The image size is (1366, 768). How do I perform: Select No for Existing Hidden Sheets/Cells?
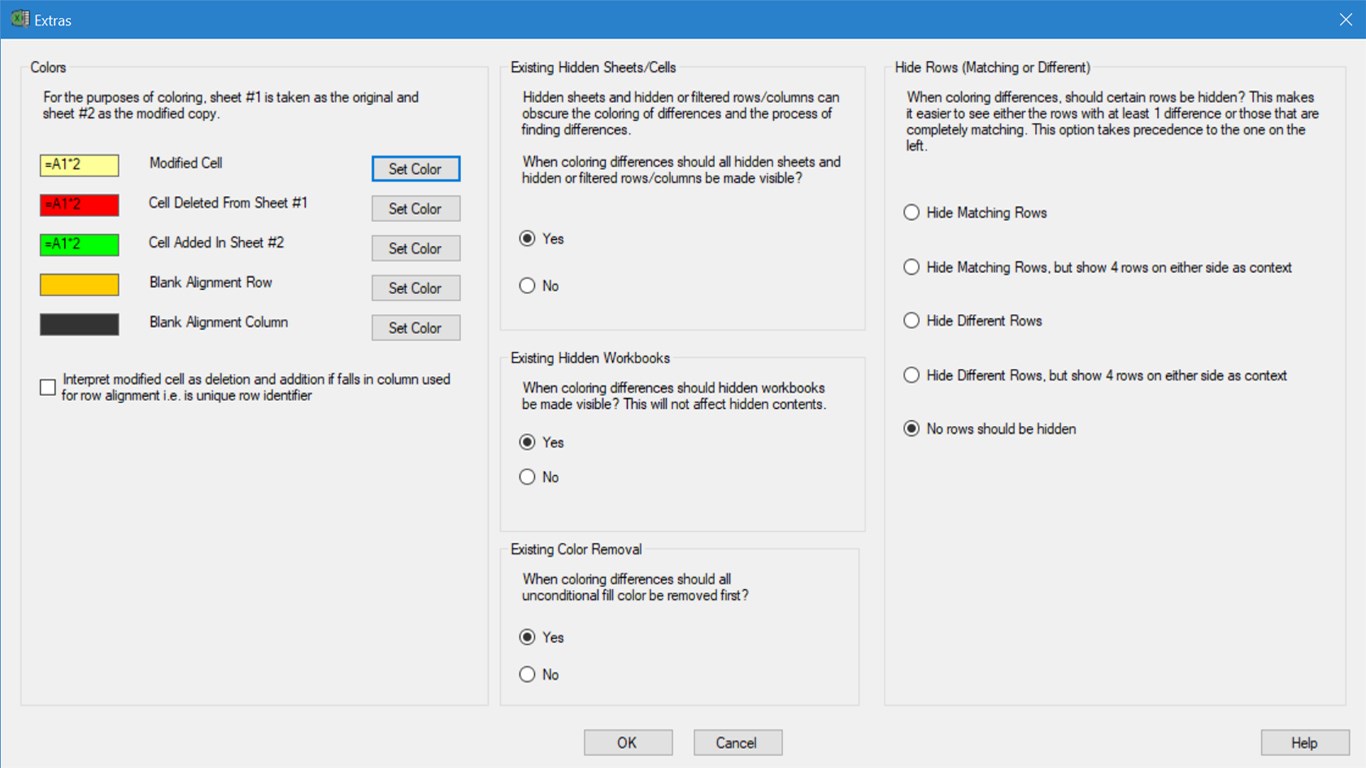[527, 286]
